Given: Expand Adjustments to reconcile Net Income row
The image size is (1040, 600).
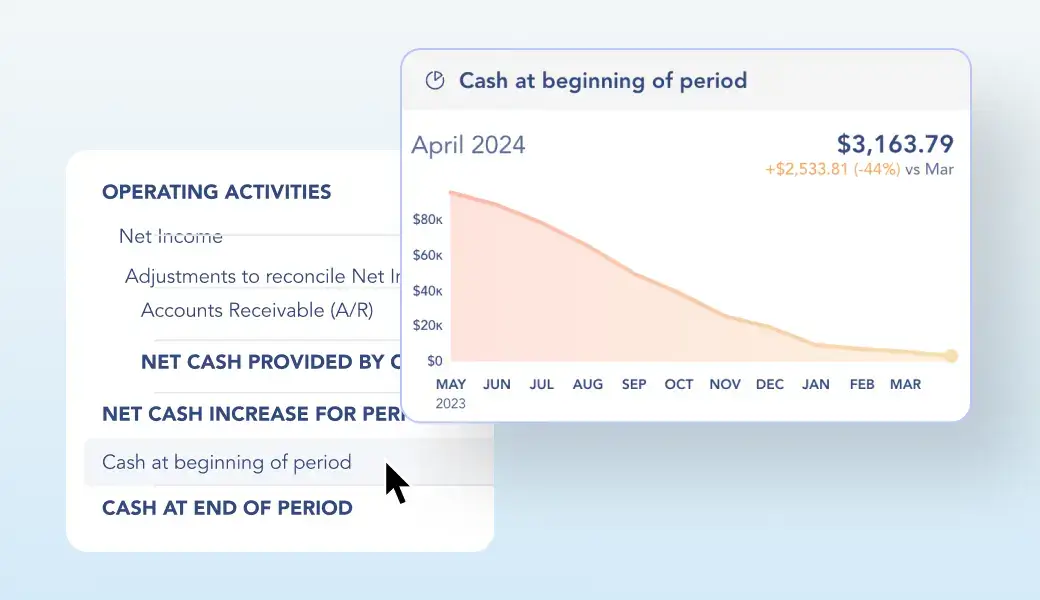Looking at the screenshot, I should click(262, 276).
